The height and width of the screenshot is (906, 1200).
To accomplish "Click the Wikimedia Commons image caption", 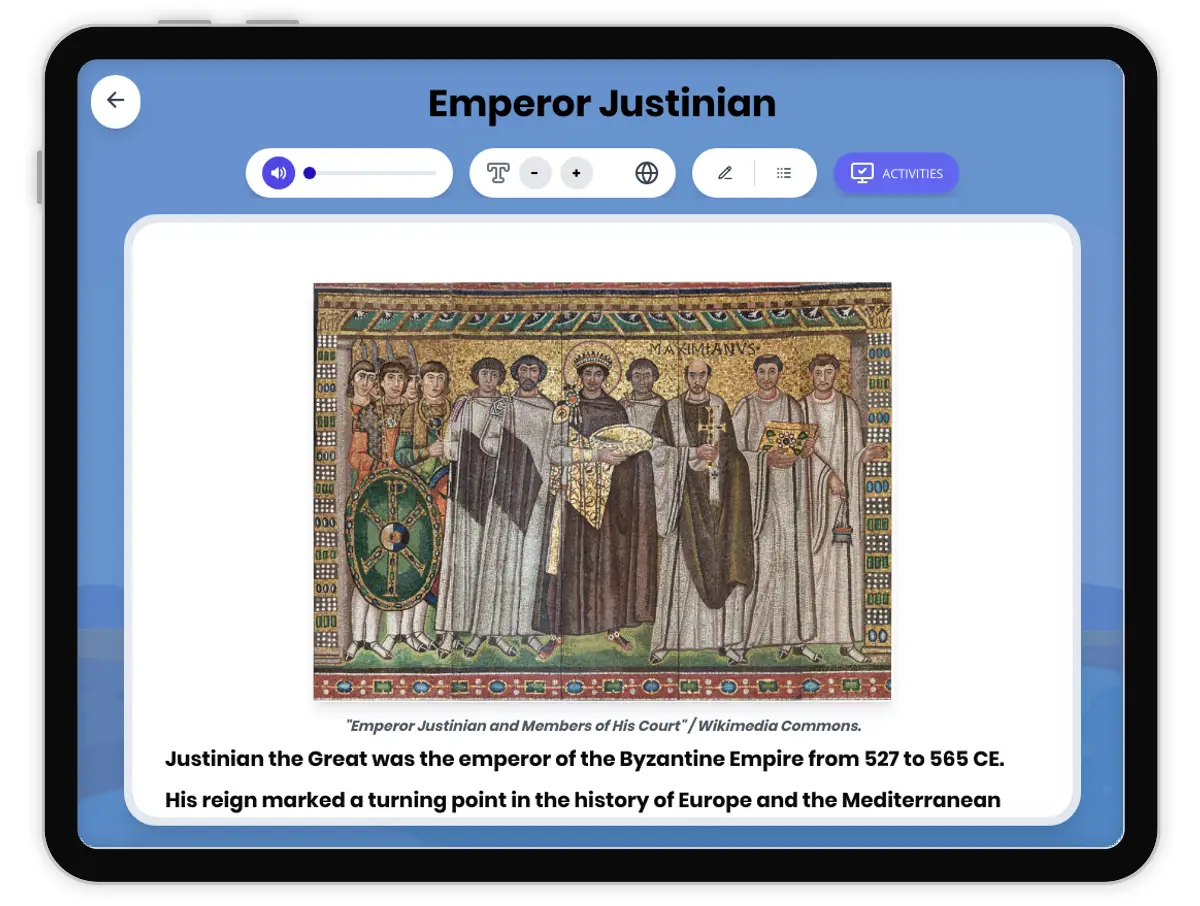I will pos(602,726).
